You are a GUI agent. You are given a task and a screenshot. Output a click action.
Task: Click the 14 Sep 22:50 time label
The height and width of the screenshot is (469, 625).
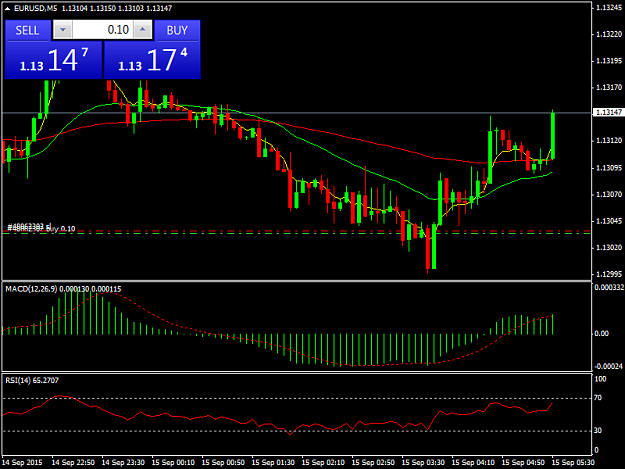73,463
